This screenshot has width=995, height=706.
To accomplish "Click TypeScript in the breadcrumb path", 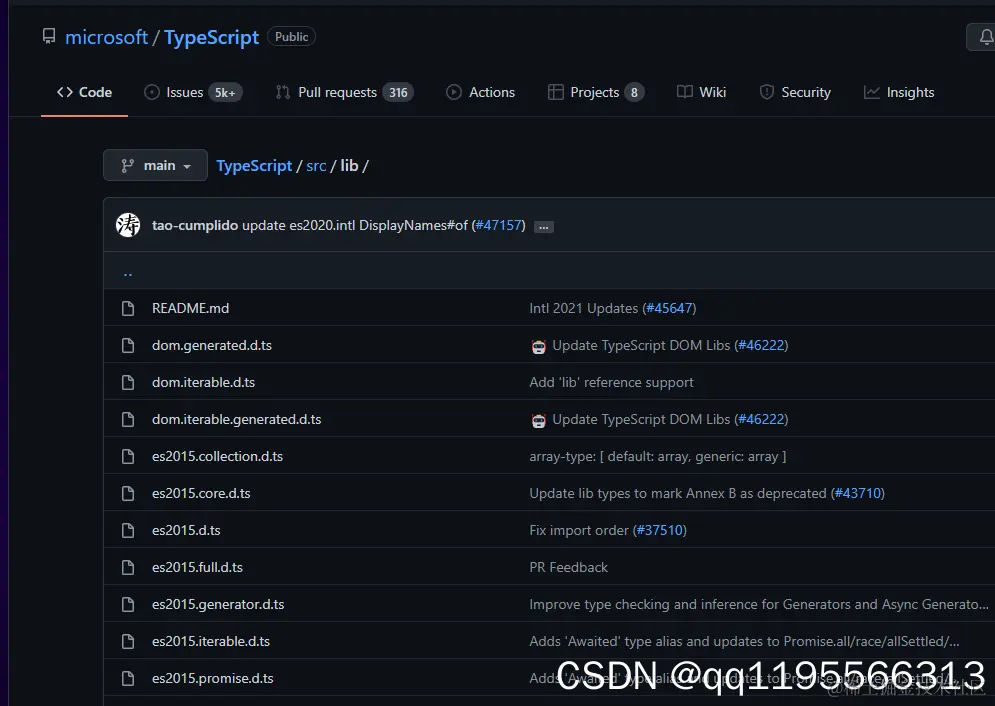I will [x=254, y=166].
